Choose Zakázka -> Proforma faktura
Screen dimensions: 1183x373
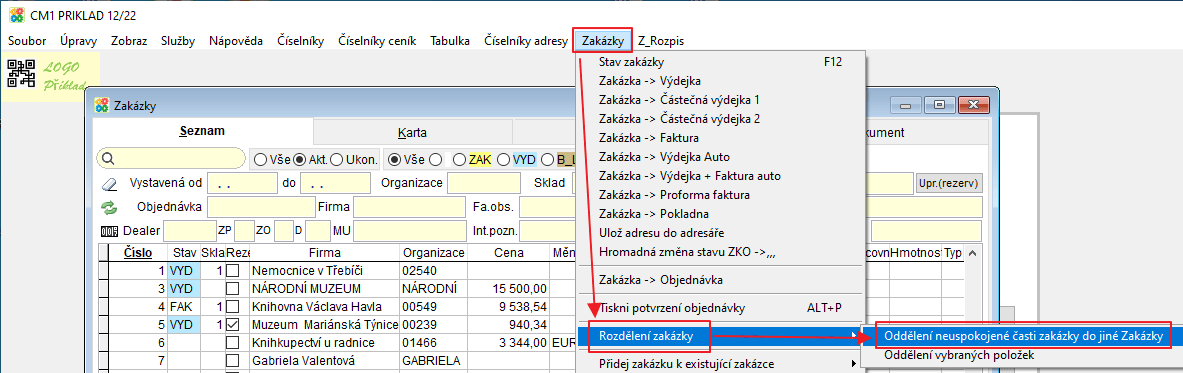pyautogui.click(x=721, y=195)
